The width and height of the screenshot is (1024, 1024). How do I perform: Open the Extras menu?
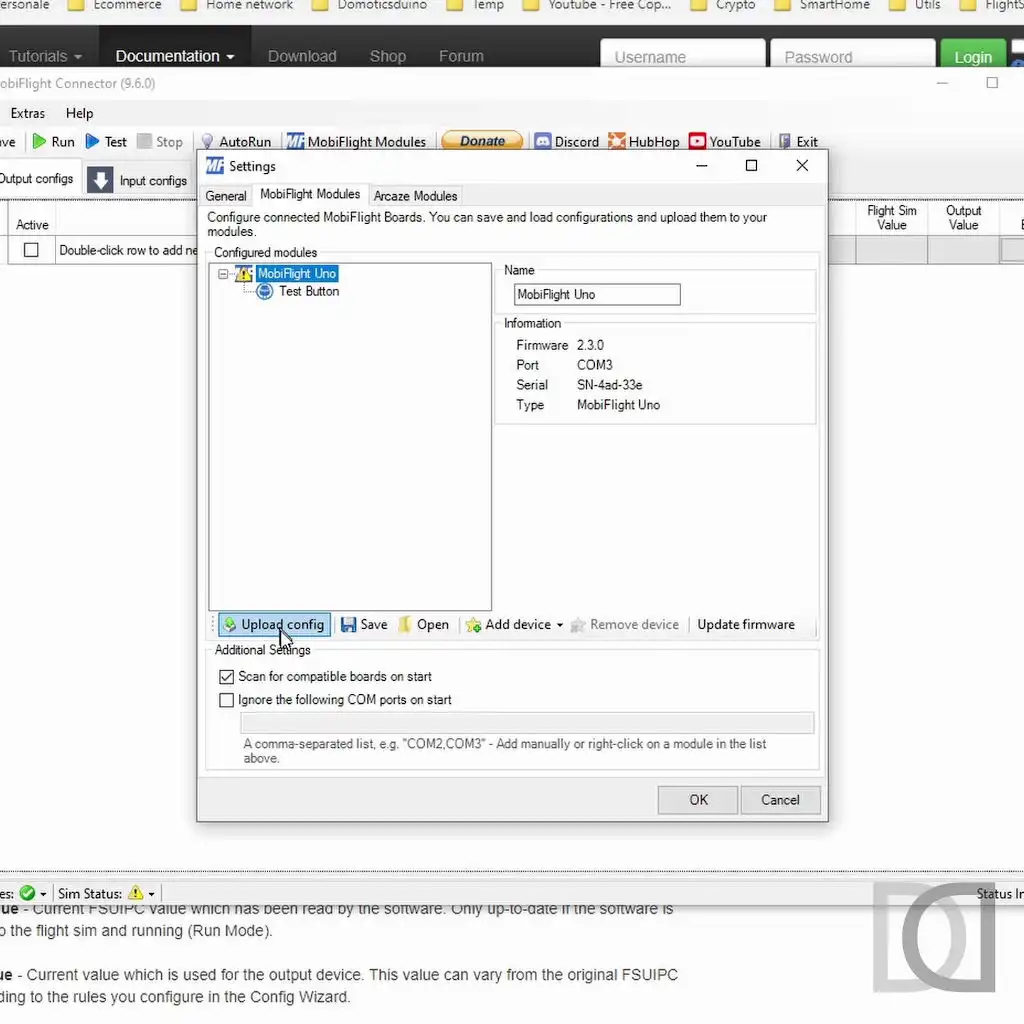[28, 114]
